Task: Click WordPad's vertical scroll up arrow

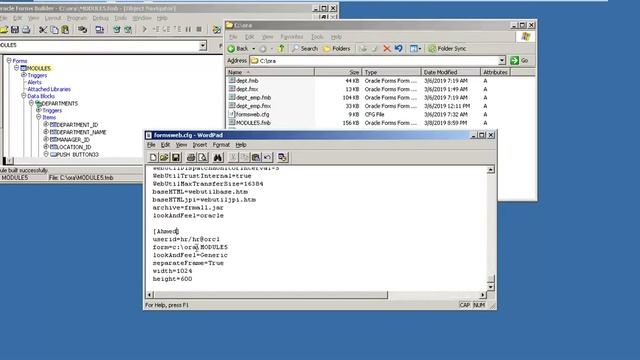Action: coord(491,169)
